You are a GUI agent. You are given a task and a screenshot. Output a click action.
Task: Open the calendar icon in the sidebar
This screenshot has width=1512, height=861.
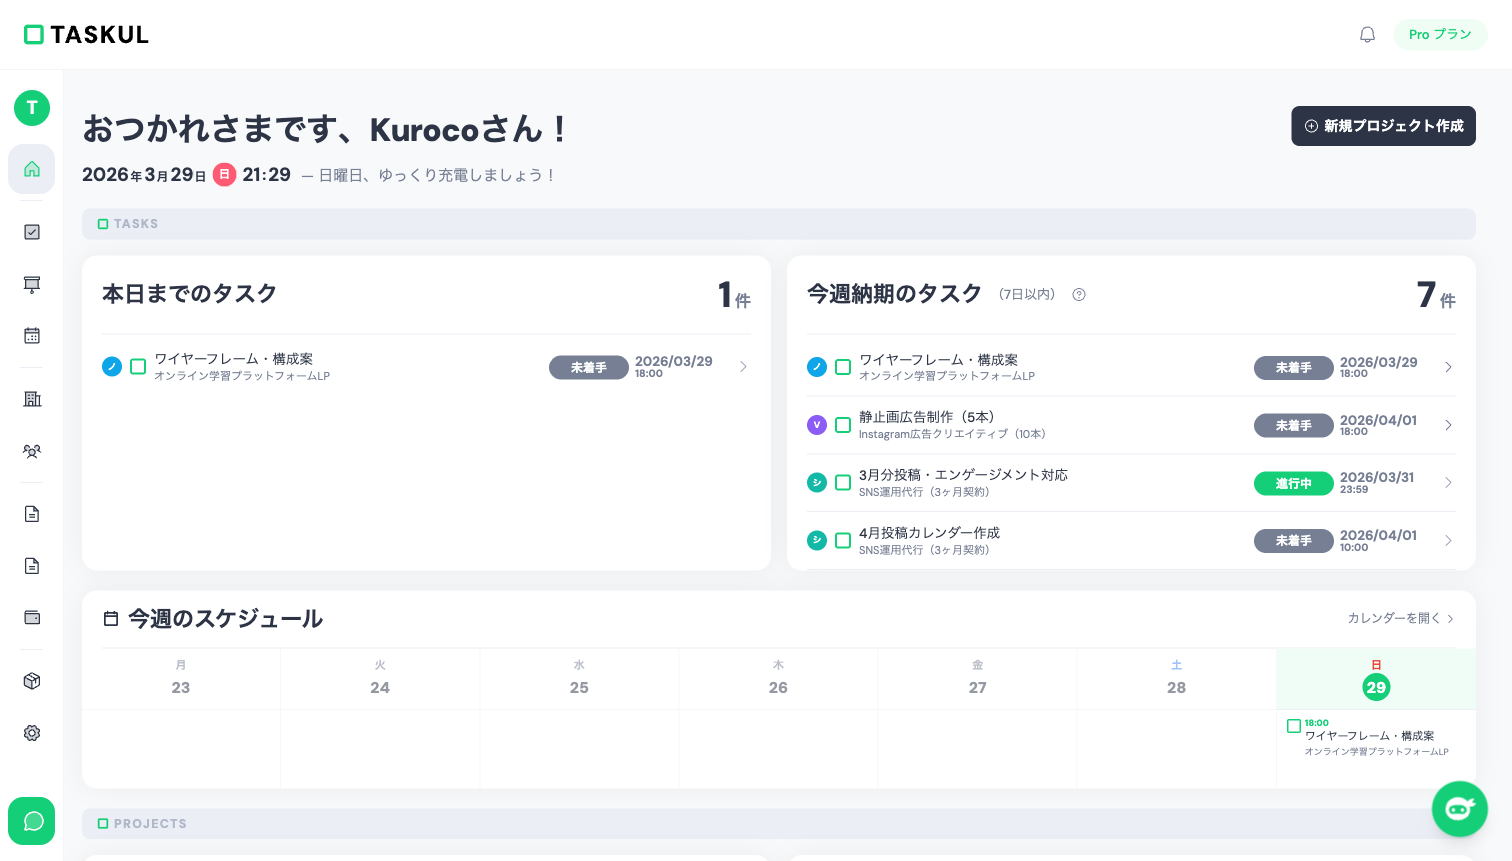[31, 335]
